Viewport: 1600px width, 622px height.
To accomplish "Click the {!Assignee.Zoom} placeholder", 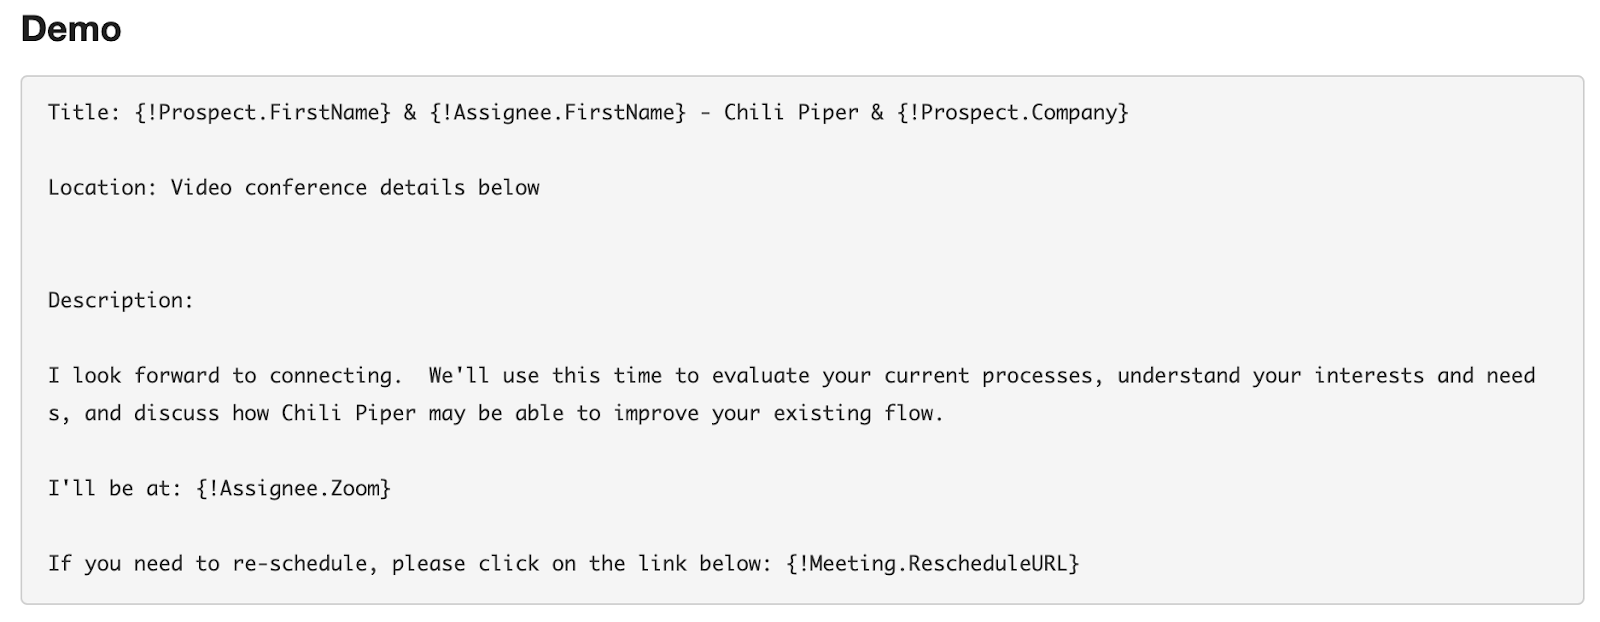I will (x=294, y=488).
